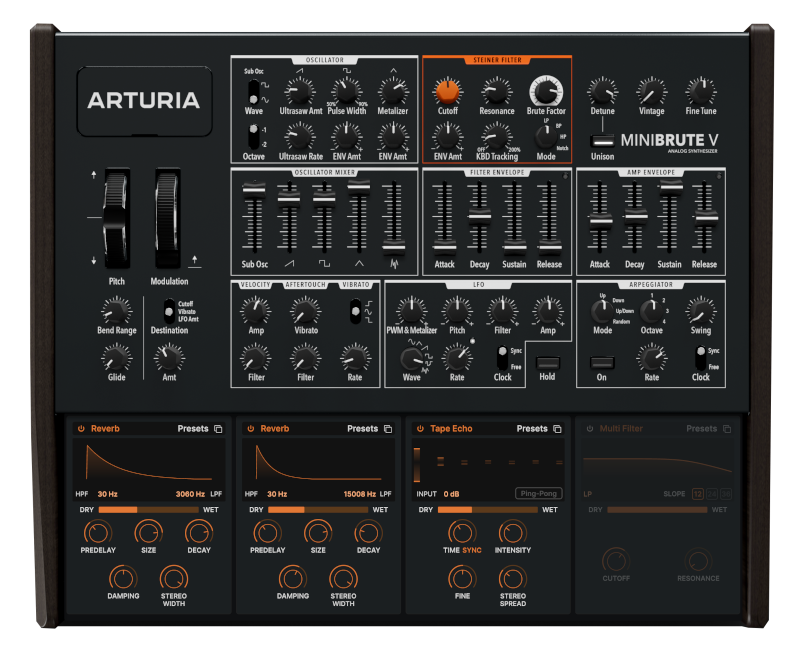800x655 pixels.
Task: Click the Arpeggiator Swing knob
Action: coord(701,311)
